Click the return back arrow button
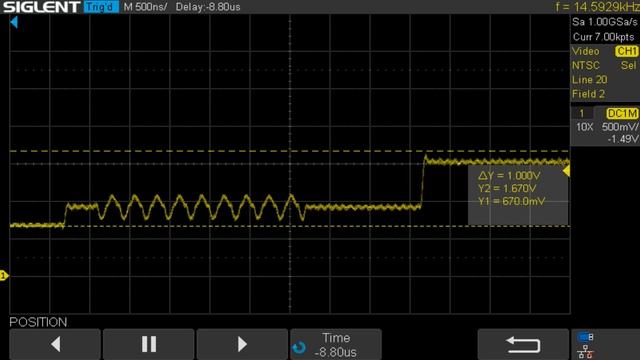640x360 pixels. tap(523, 344)
